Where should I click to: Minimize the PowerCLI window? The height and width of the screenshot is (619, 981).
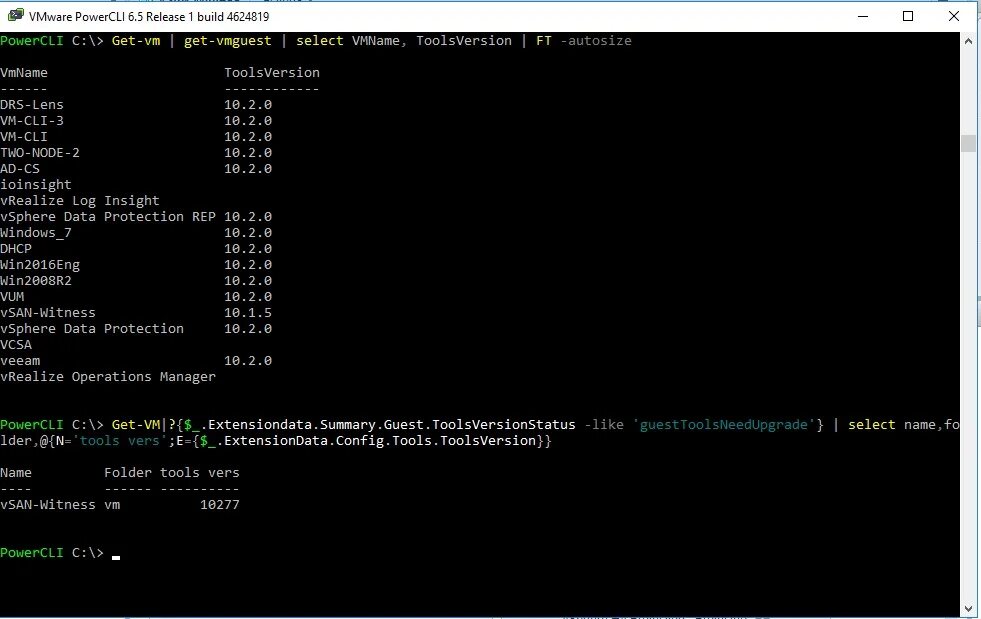tap(863, 16)
